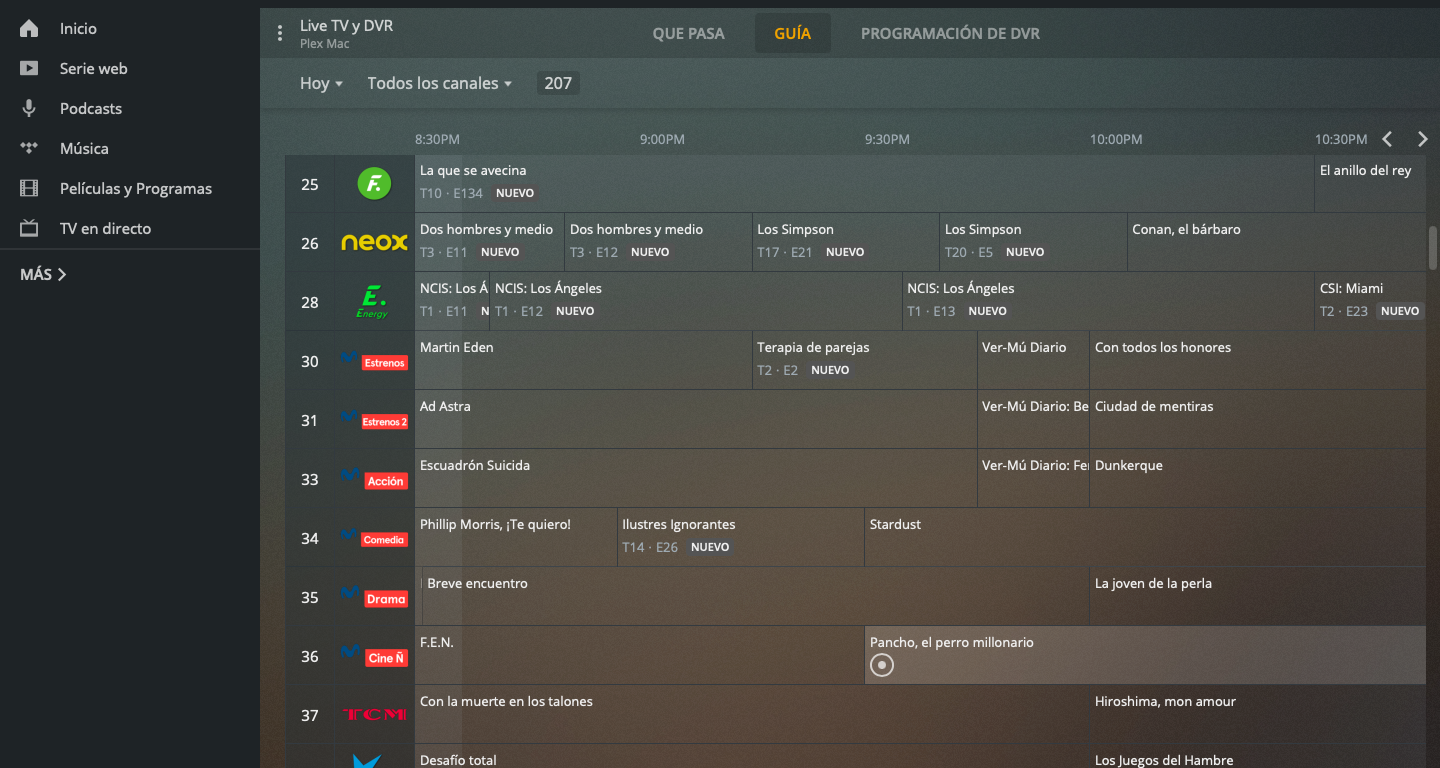Switch to the QUE PASA tab
This screenshot has width=1440, height=768.
coord(688,33)
